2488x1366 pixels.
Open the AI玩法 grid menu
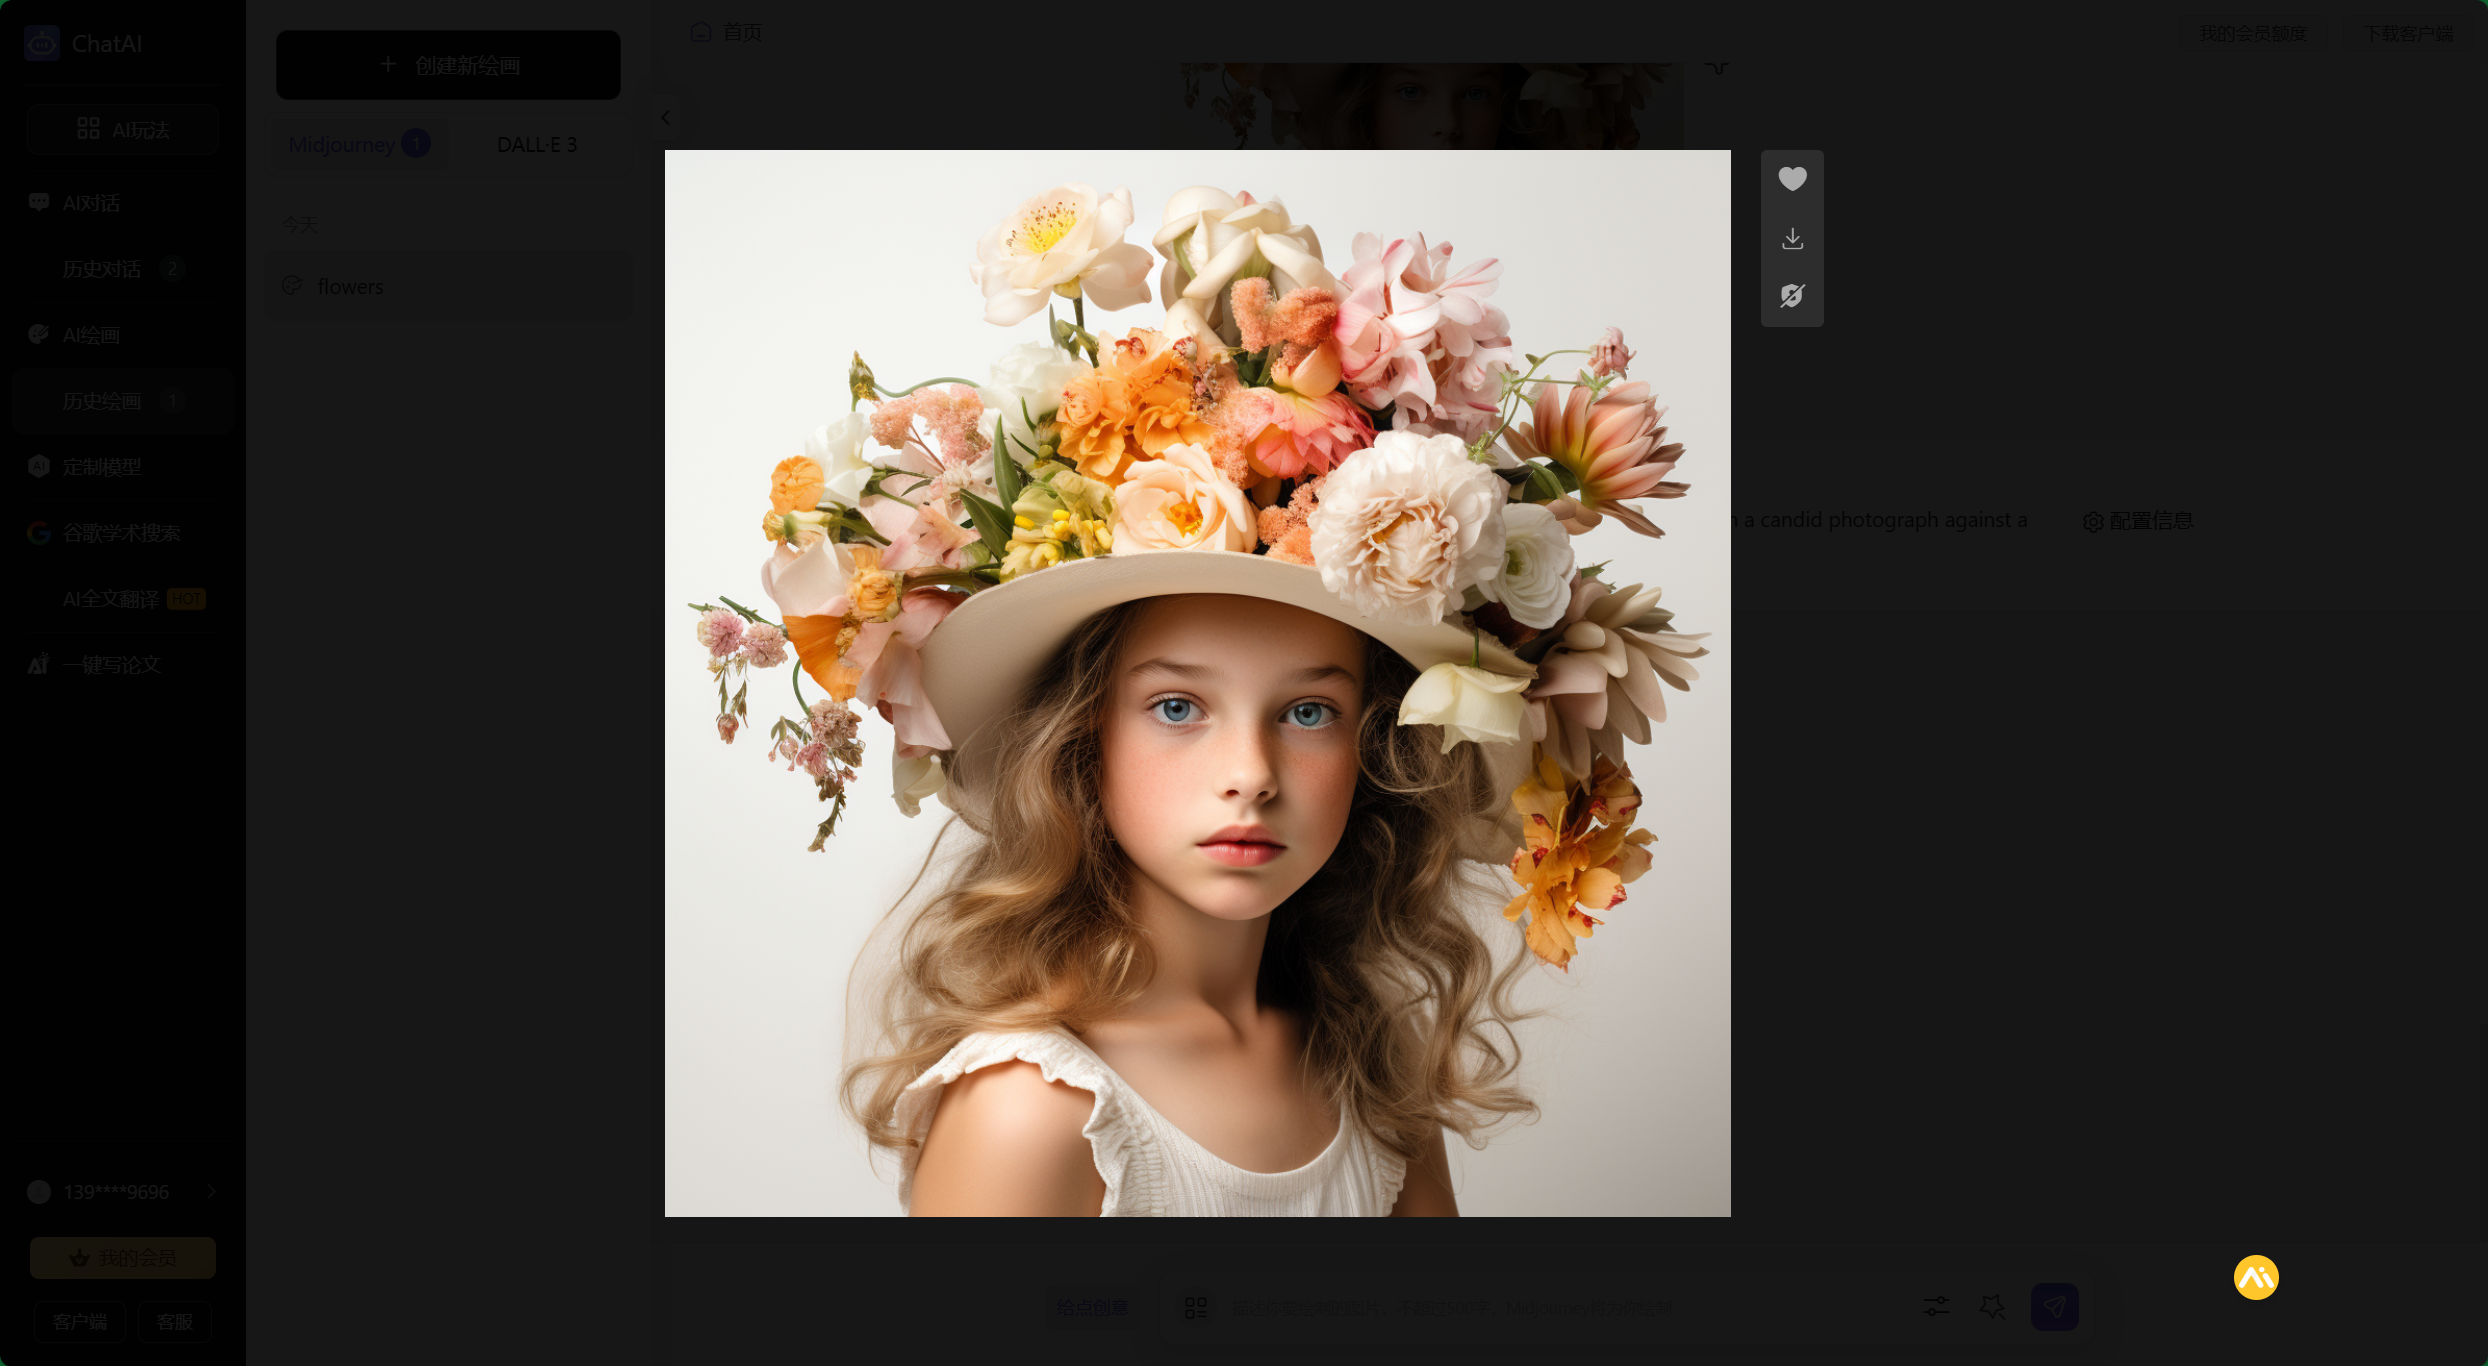123,130
